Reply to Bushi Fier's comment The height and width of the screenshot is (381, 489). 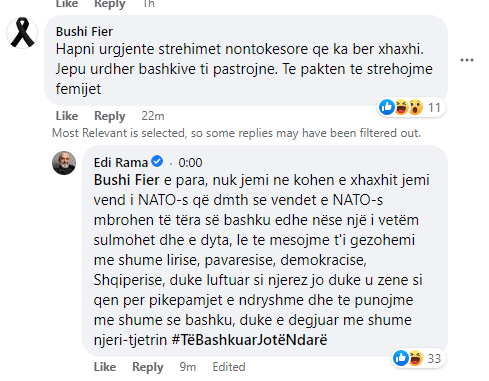[110, 116]
